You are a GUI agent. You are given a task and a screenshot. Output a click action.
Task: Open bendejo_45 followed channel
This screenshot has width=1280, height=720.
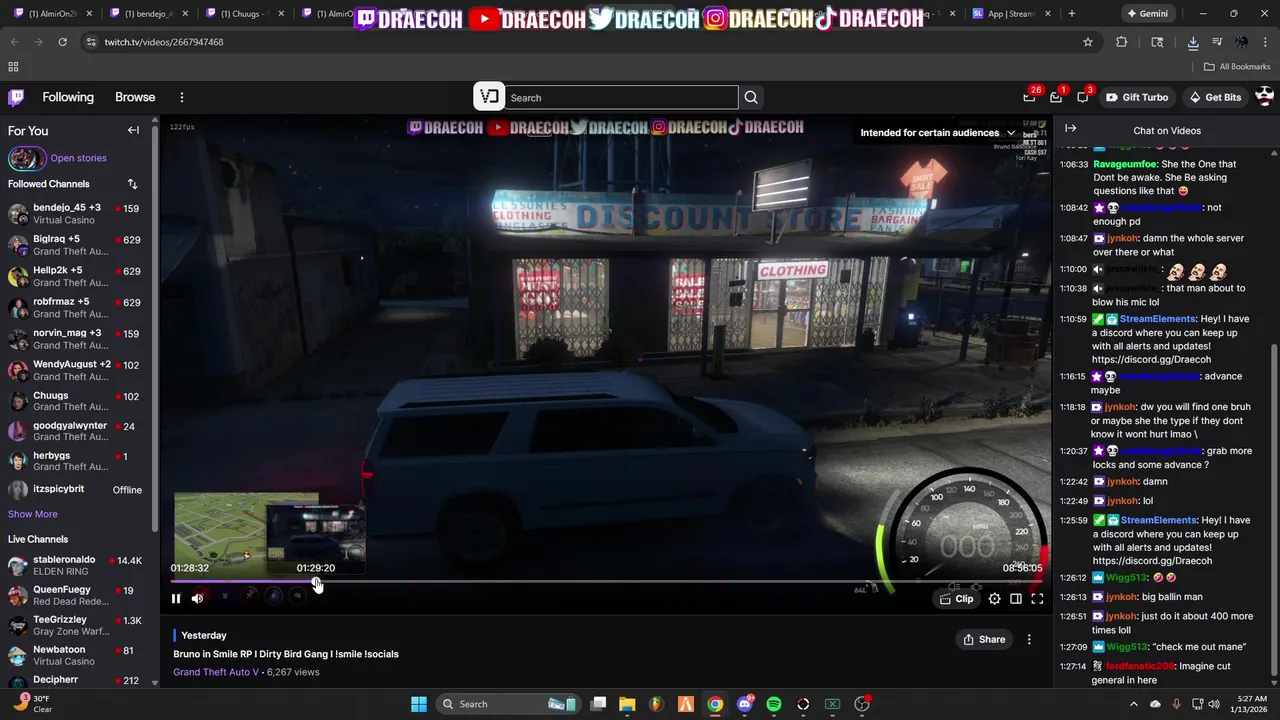click(x=77, y=214)
